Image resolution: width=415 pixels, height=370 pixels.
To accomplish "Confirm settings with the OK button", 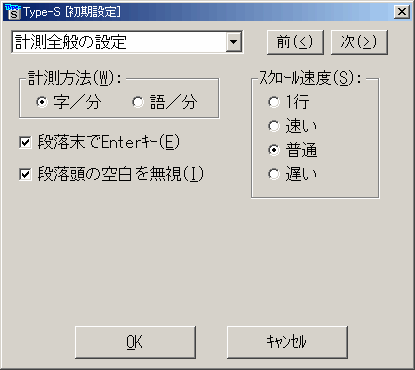I will click(135, 342).
